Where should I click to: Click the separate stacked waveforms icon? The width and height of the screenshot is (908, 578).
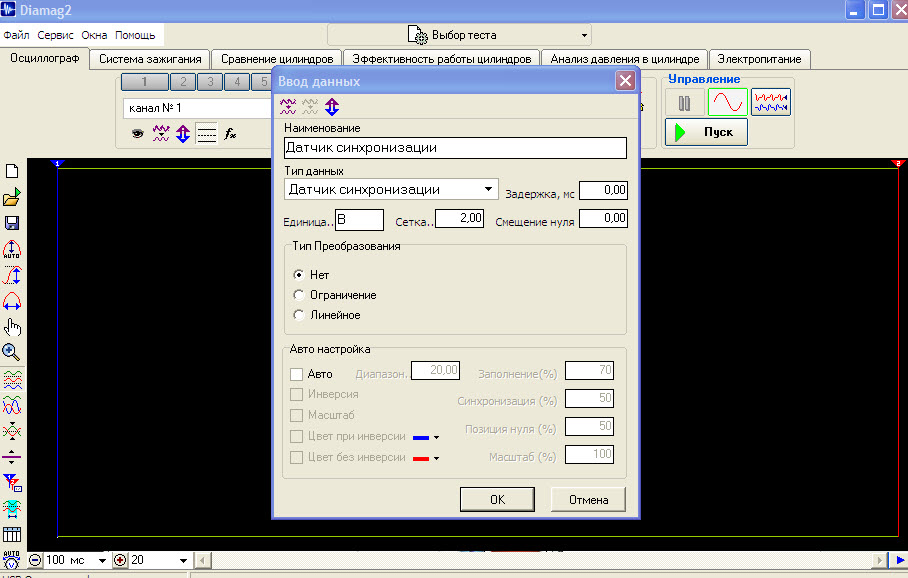12,380
